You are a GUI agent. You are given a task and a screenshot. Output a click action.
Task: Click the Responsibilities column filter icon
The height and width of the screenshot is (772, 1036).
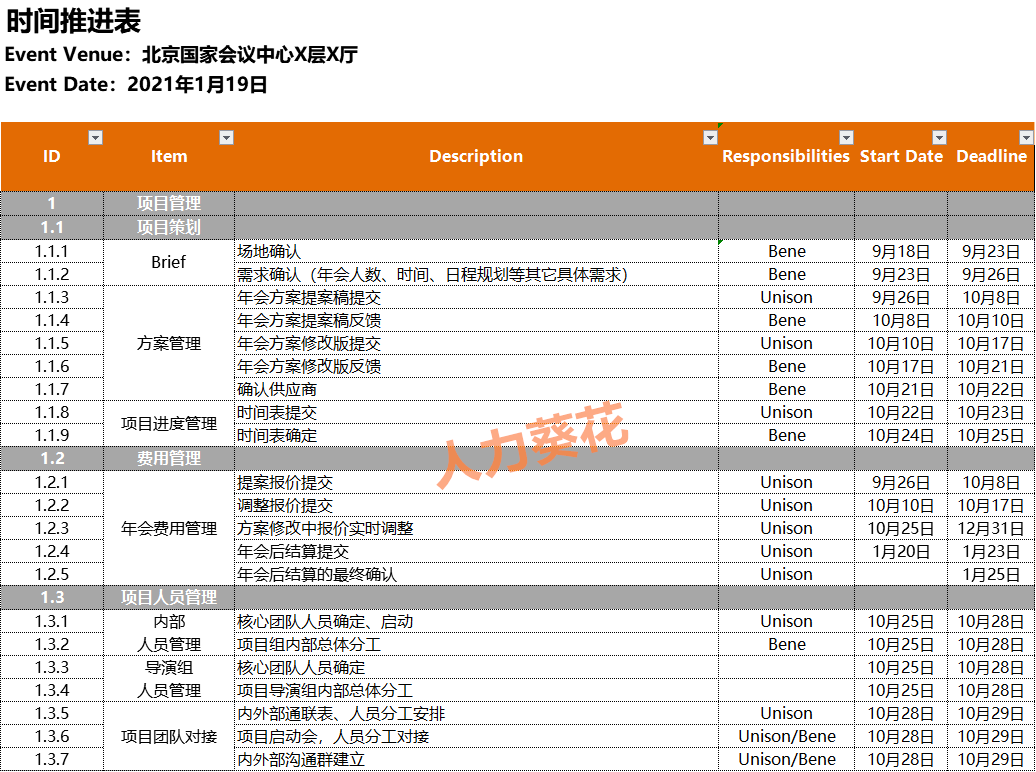point(847,138)
